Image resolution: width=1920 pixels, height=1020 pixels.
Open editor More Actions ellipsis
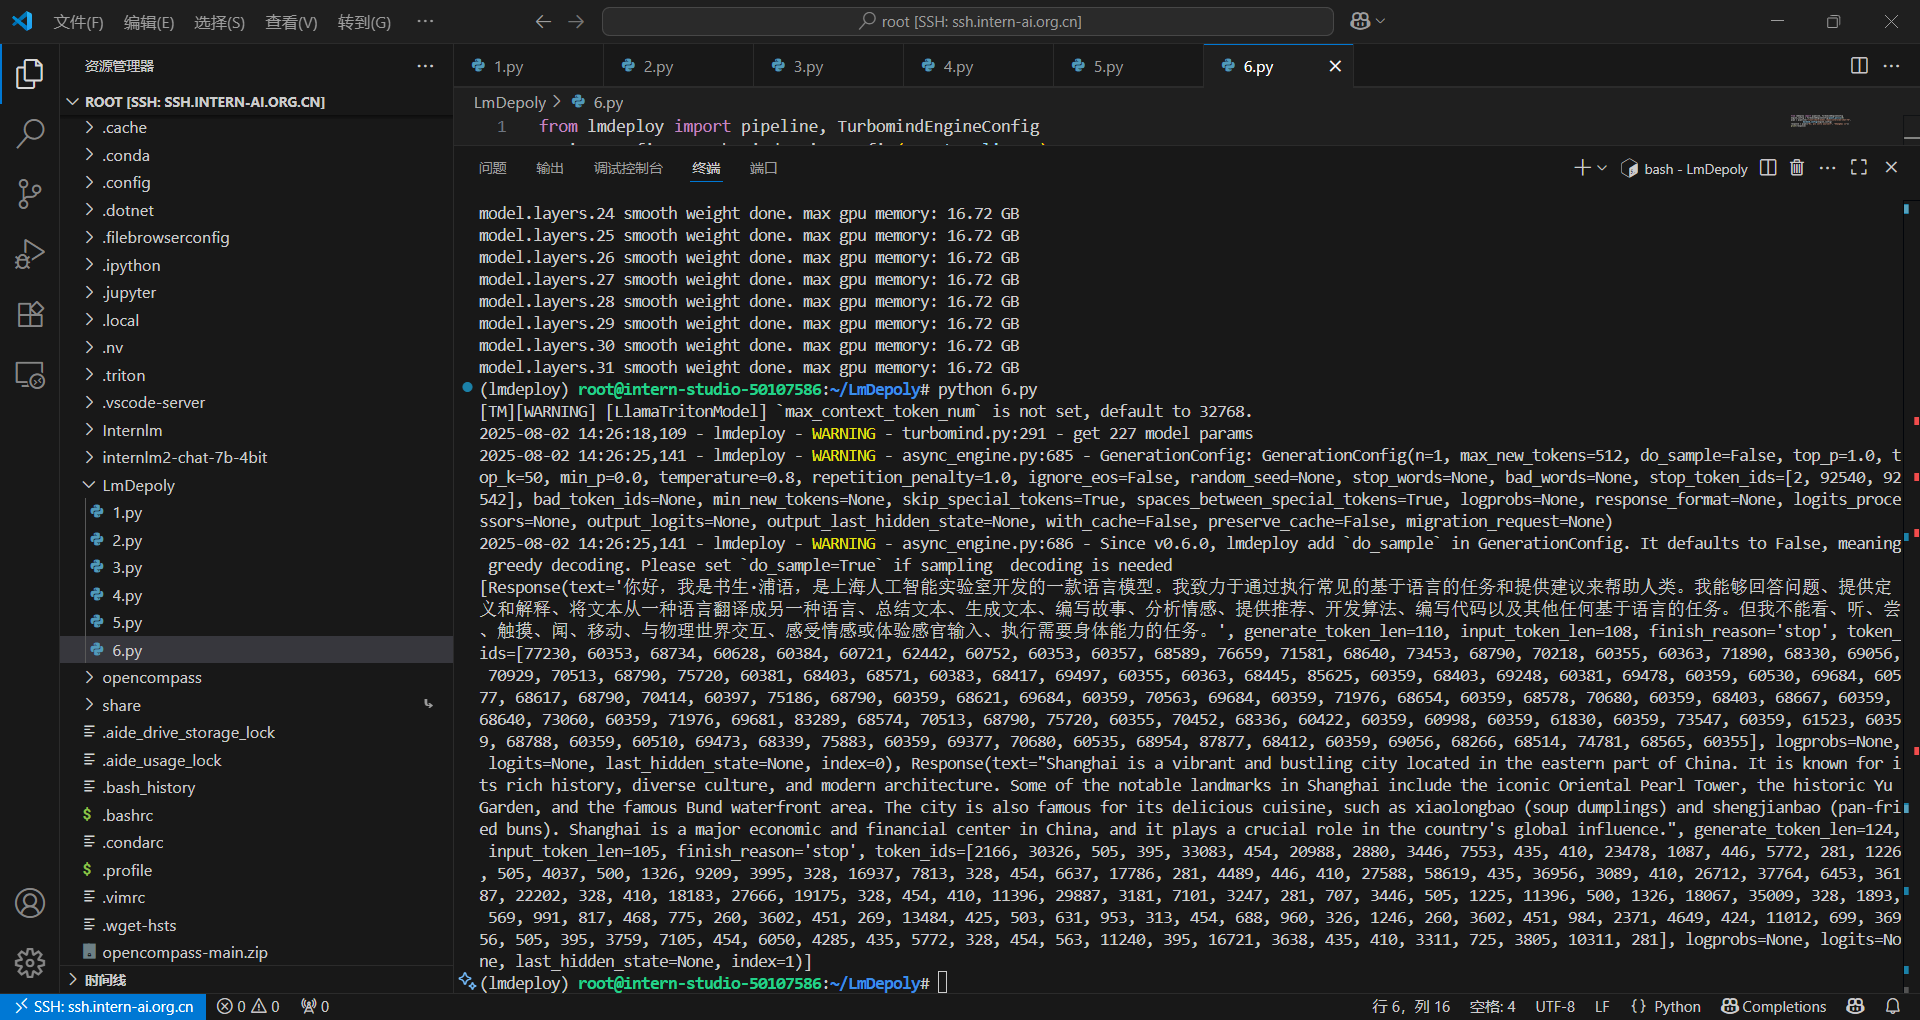(x=1891, y=66)
